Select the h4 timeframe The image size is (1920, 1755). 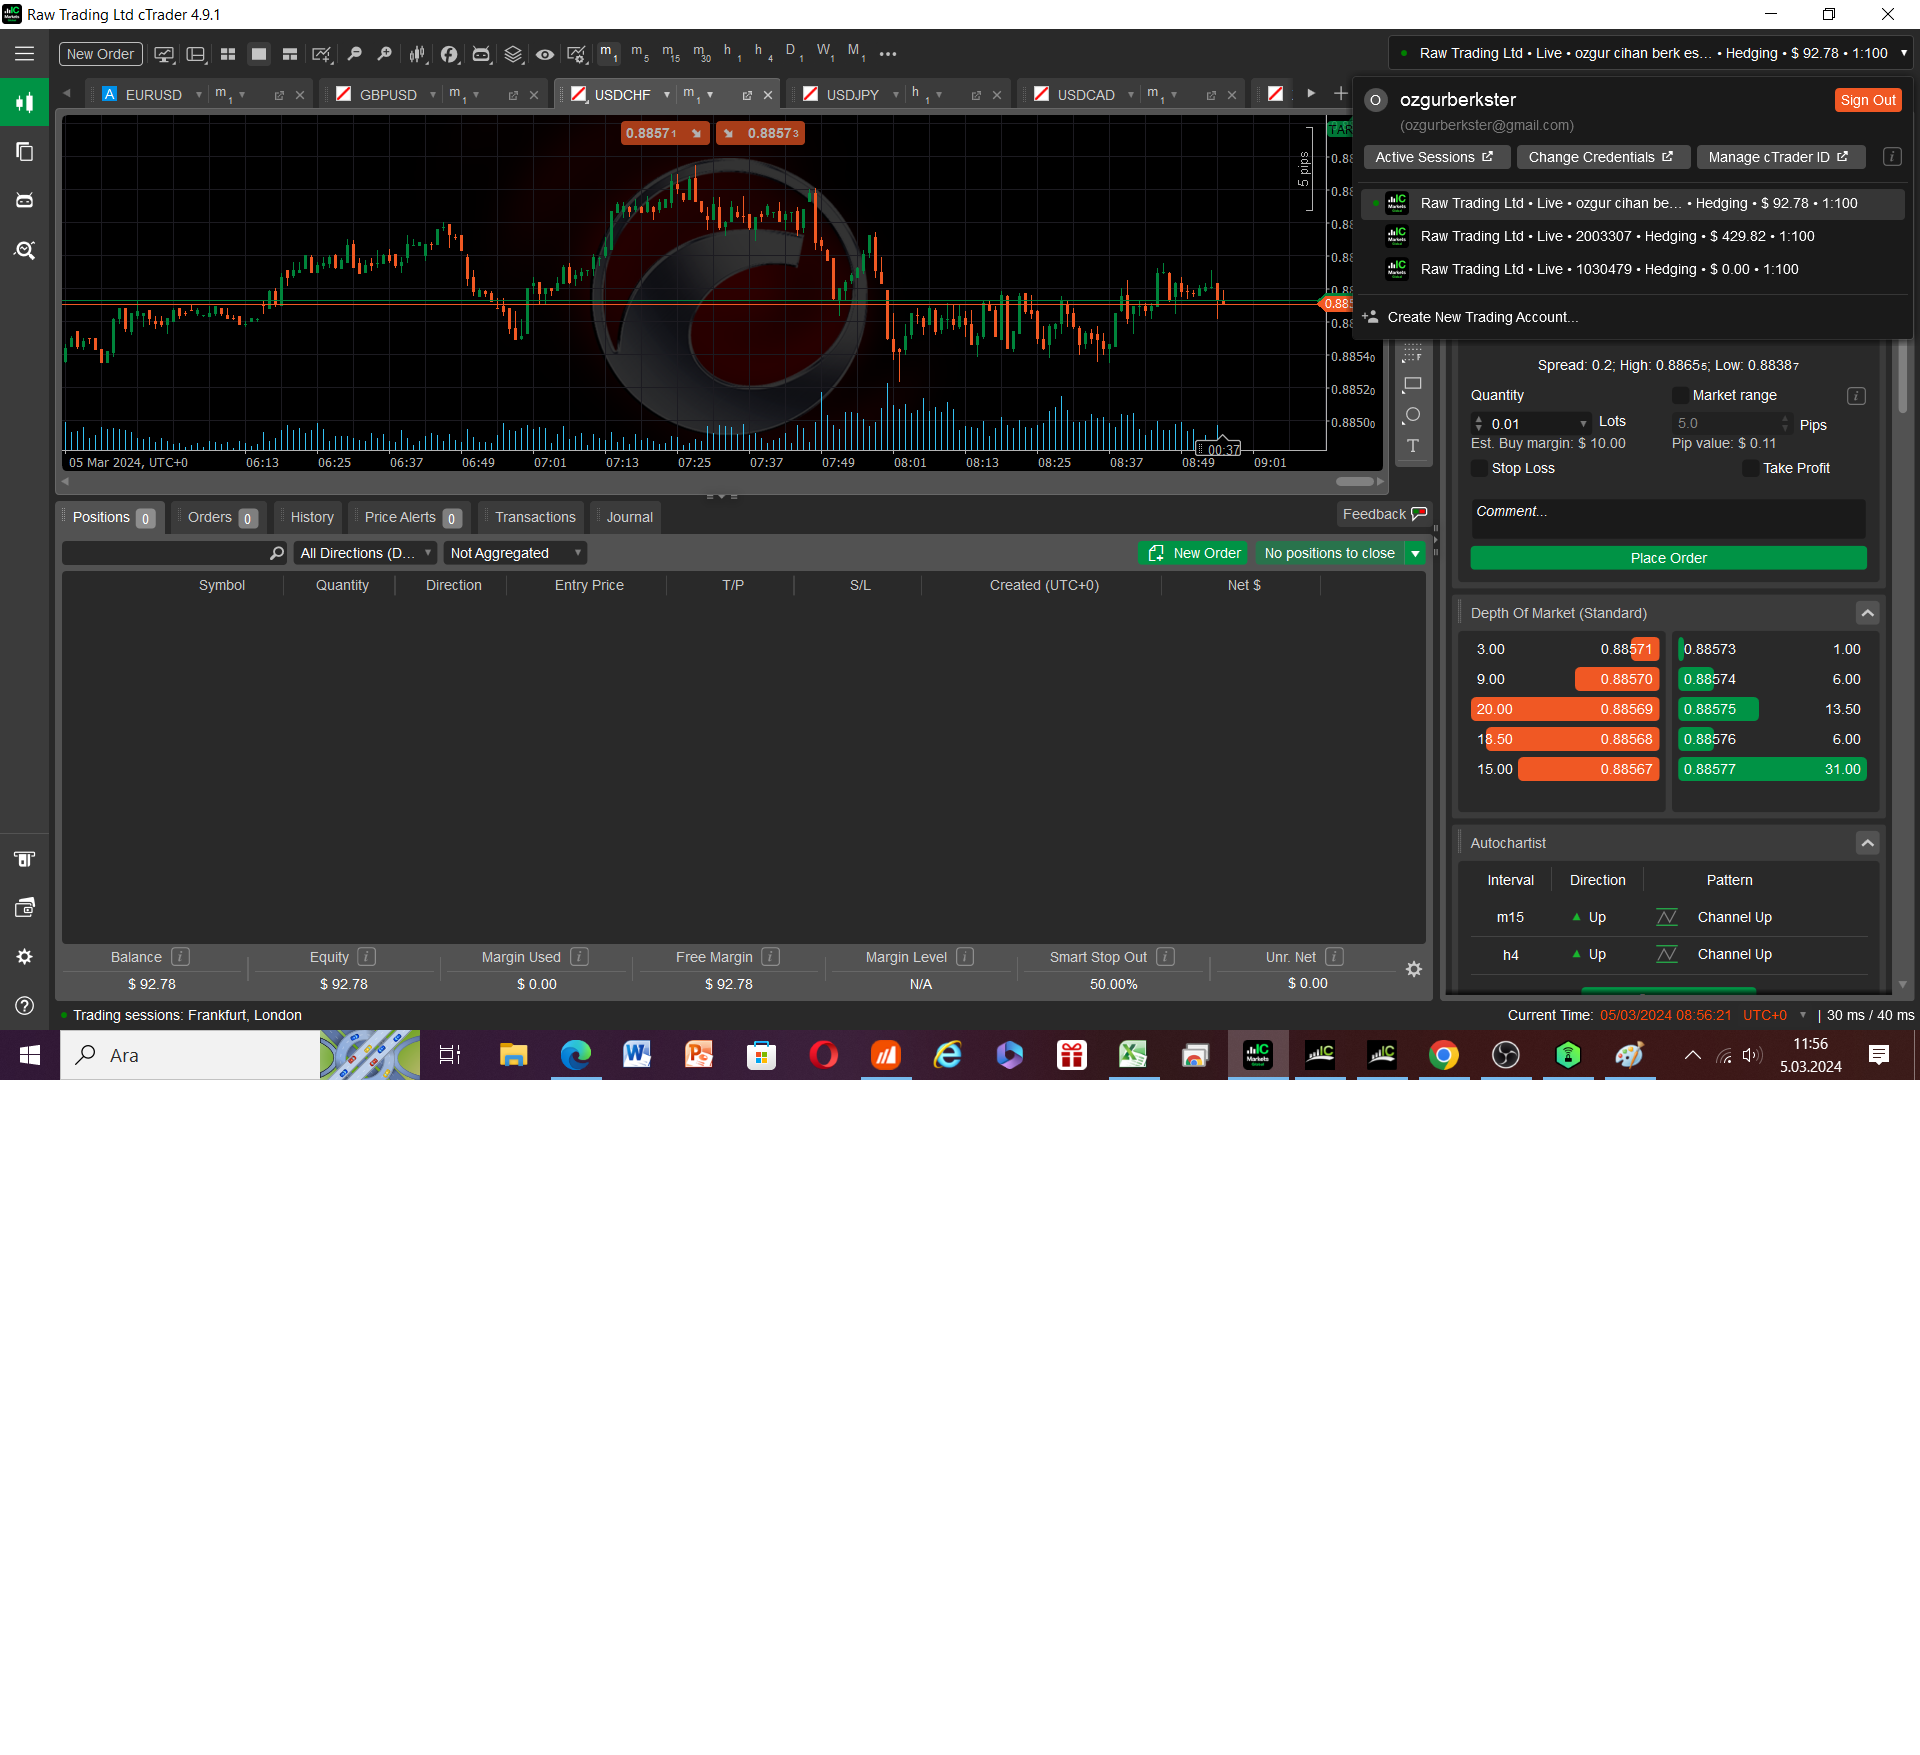[763, 52]
